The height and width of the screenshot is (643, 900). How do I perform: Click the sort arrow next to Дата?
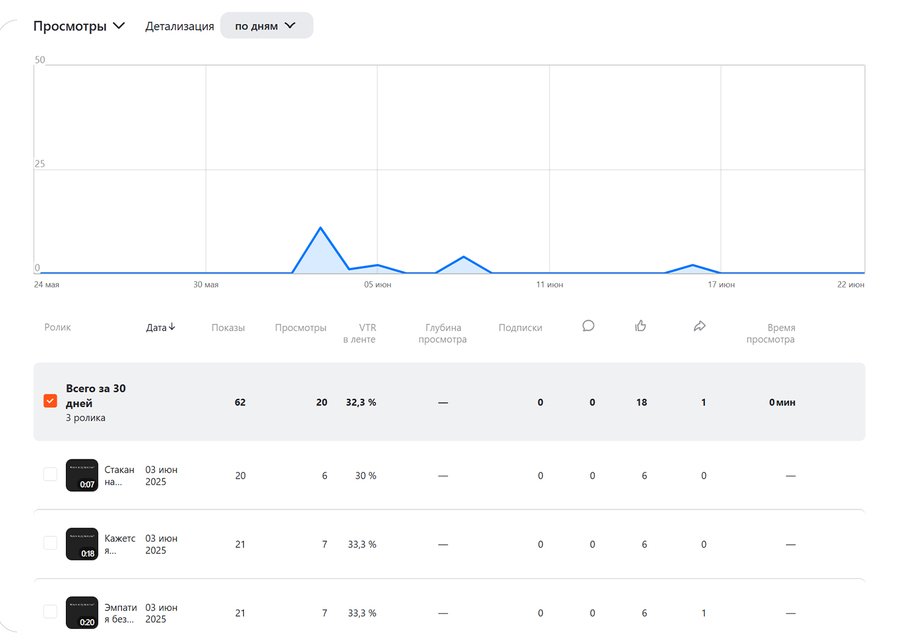coord(172,327)
